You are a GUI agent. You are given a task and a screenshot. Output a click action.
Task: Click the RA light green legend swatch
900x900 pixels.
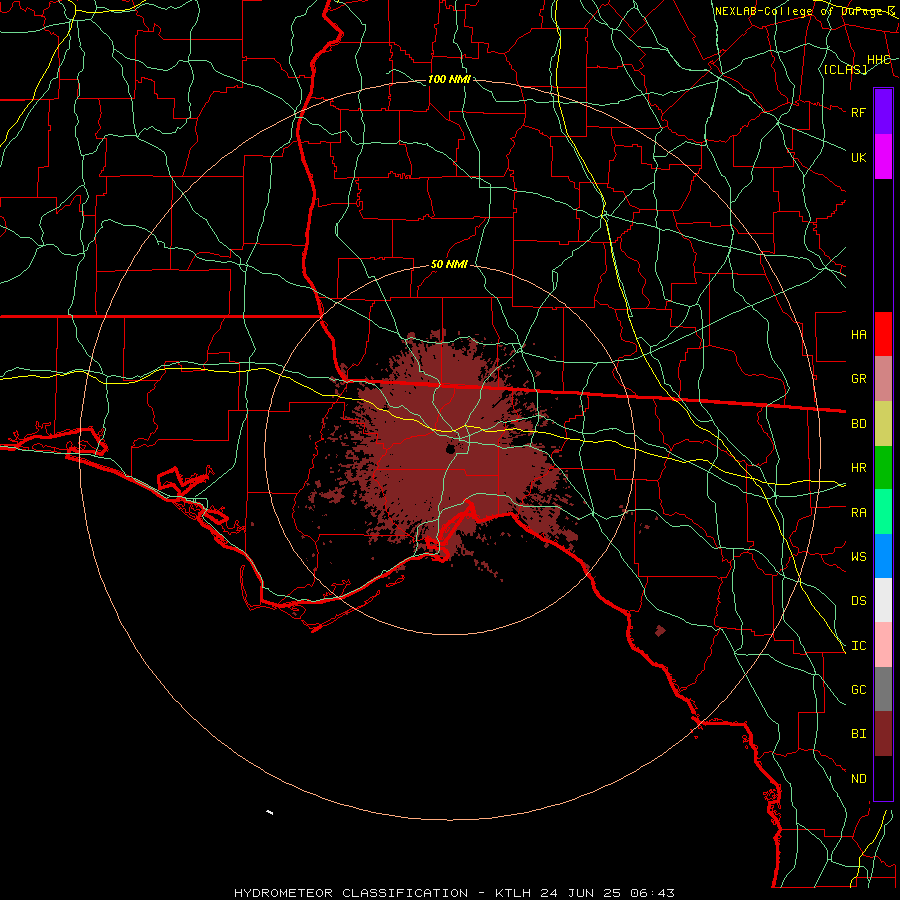pos(883,512)
